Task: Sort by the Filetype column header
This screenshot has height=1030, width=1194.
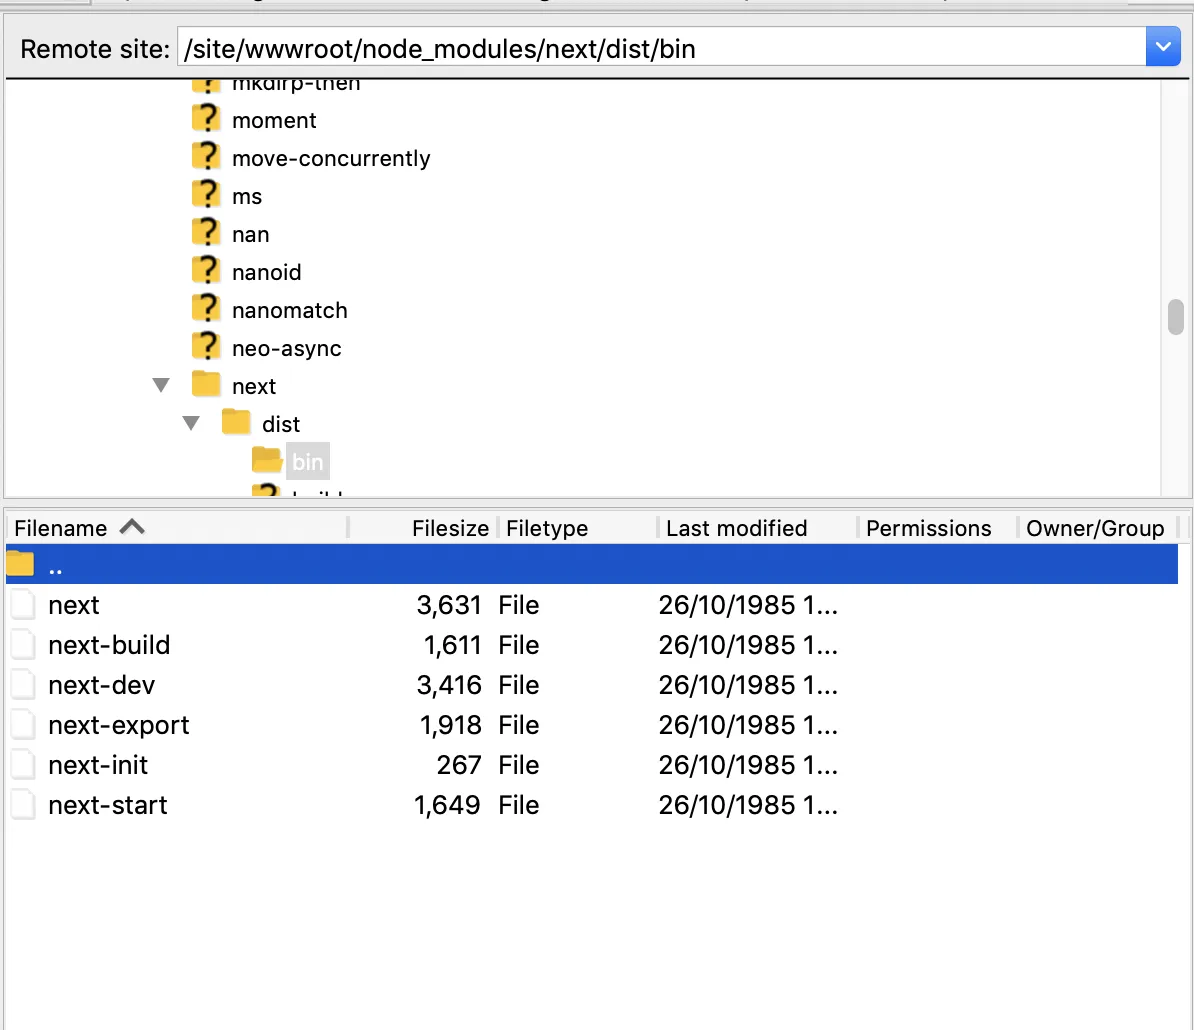Action: 577,528
